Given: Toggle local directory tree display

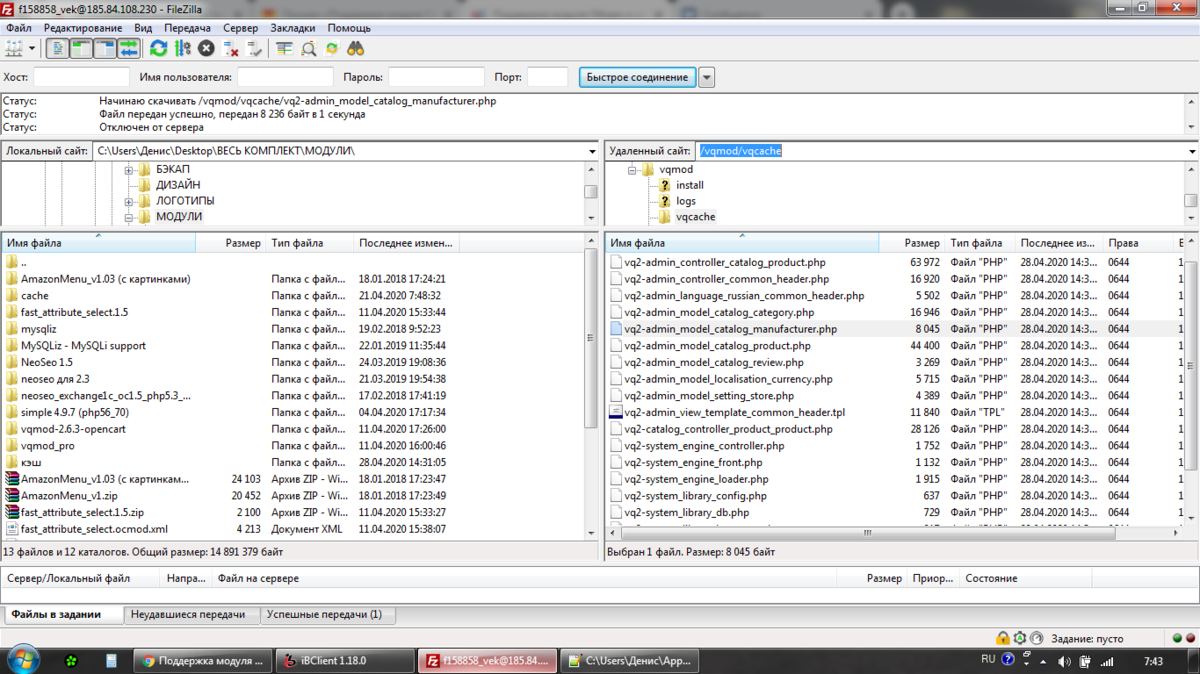Looking at the screenshot, I should tap(80, 48).
